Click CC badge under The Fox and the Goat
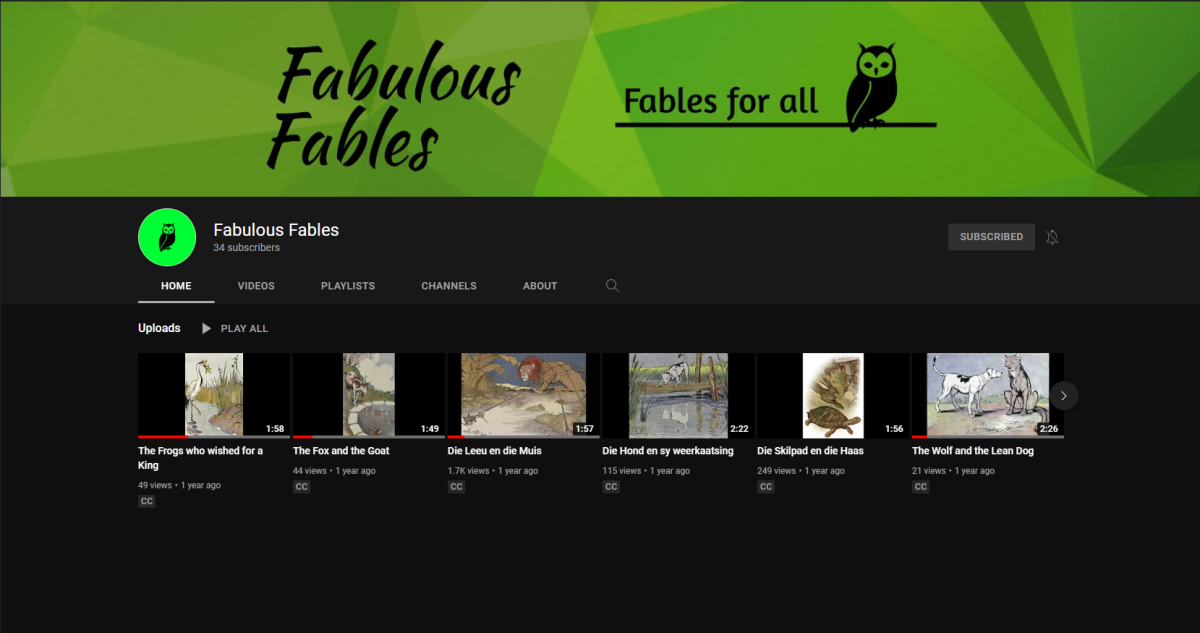Viewport: 1200px width, 633px height. [302, 487]
